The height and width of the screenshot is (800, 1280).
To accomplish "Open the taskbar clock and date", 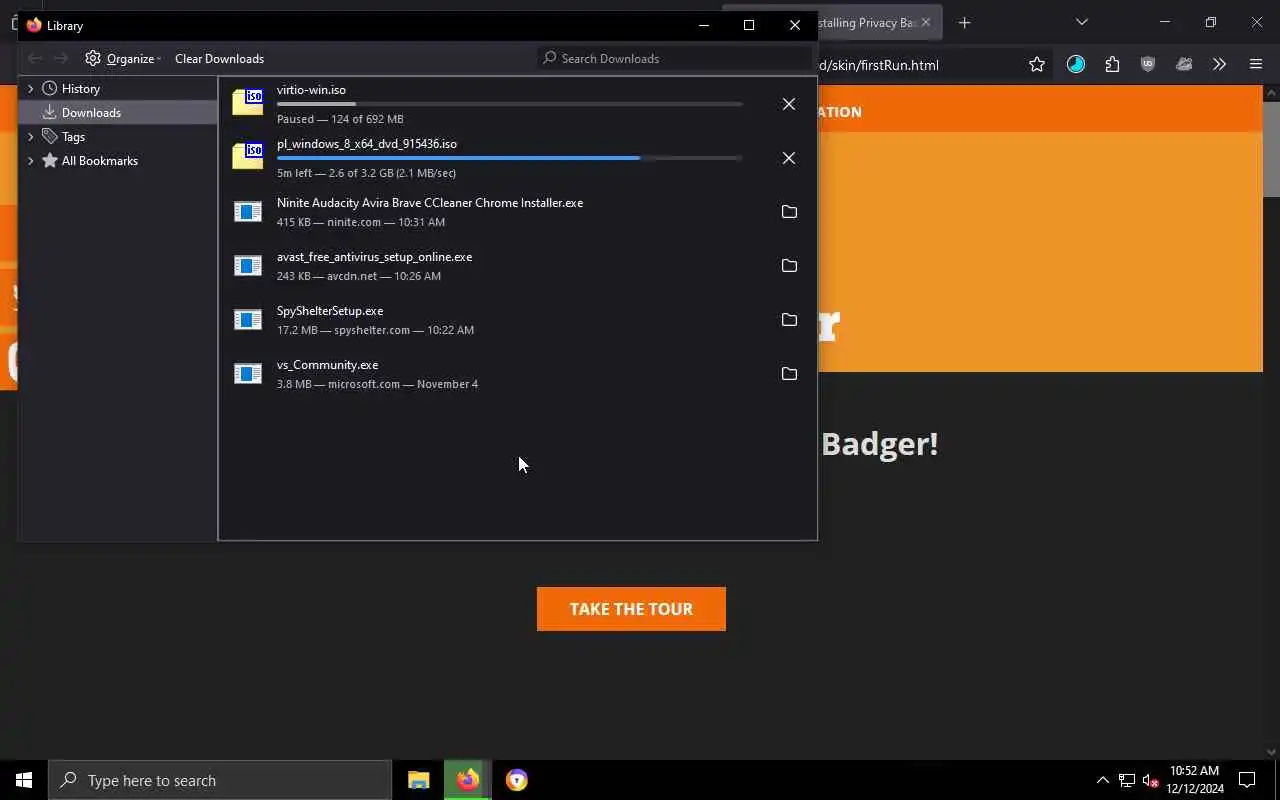I will 1195,780.
